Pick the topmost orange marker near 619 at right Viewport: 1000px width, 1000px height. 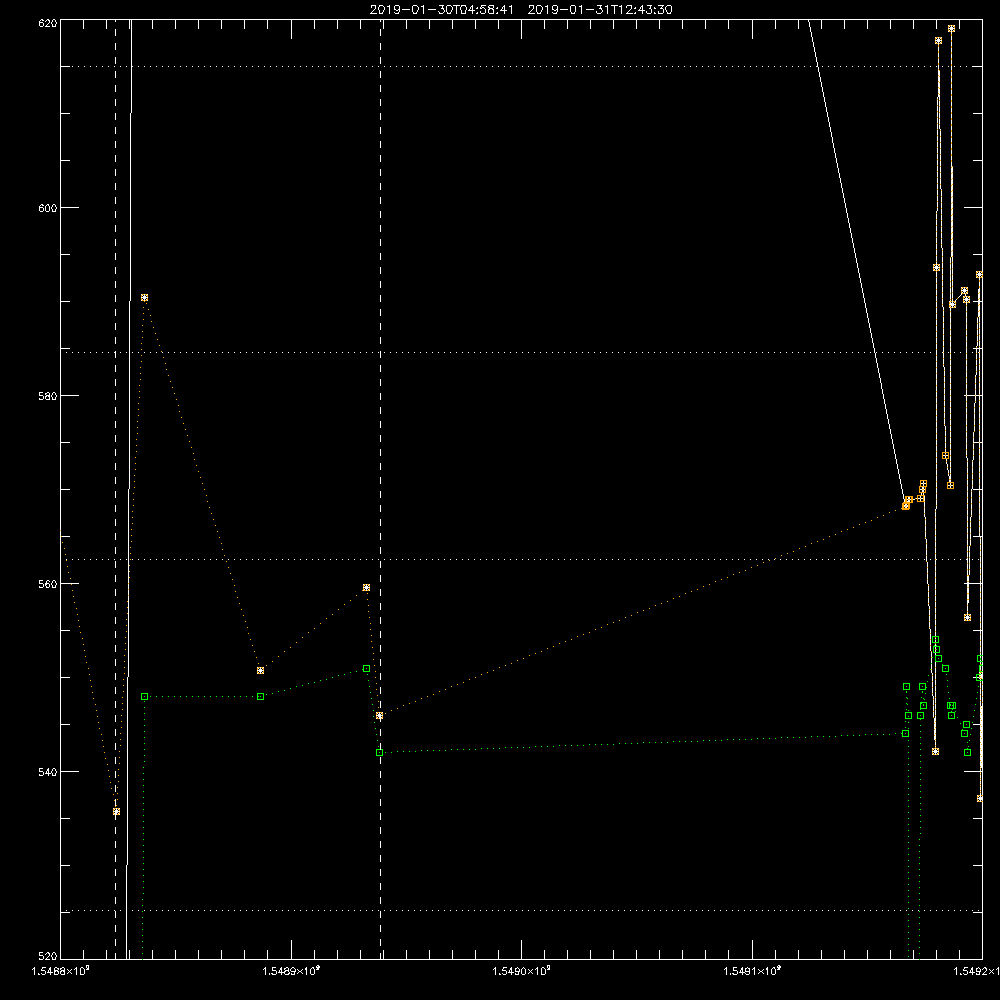click(951, 29)
